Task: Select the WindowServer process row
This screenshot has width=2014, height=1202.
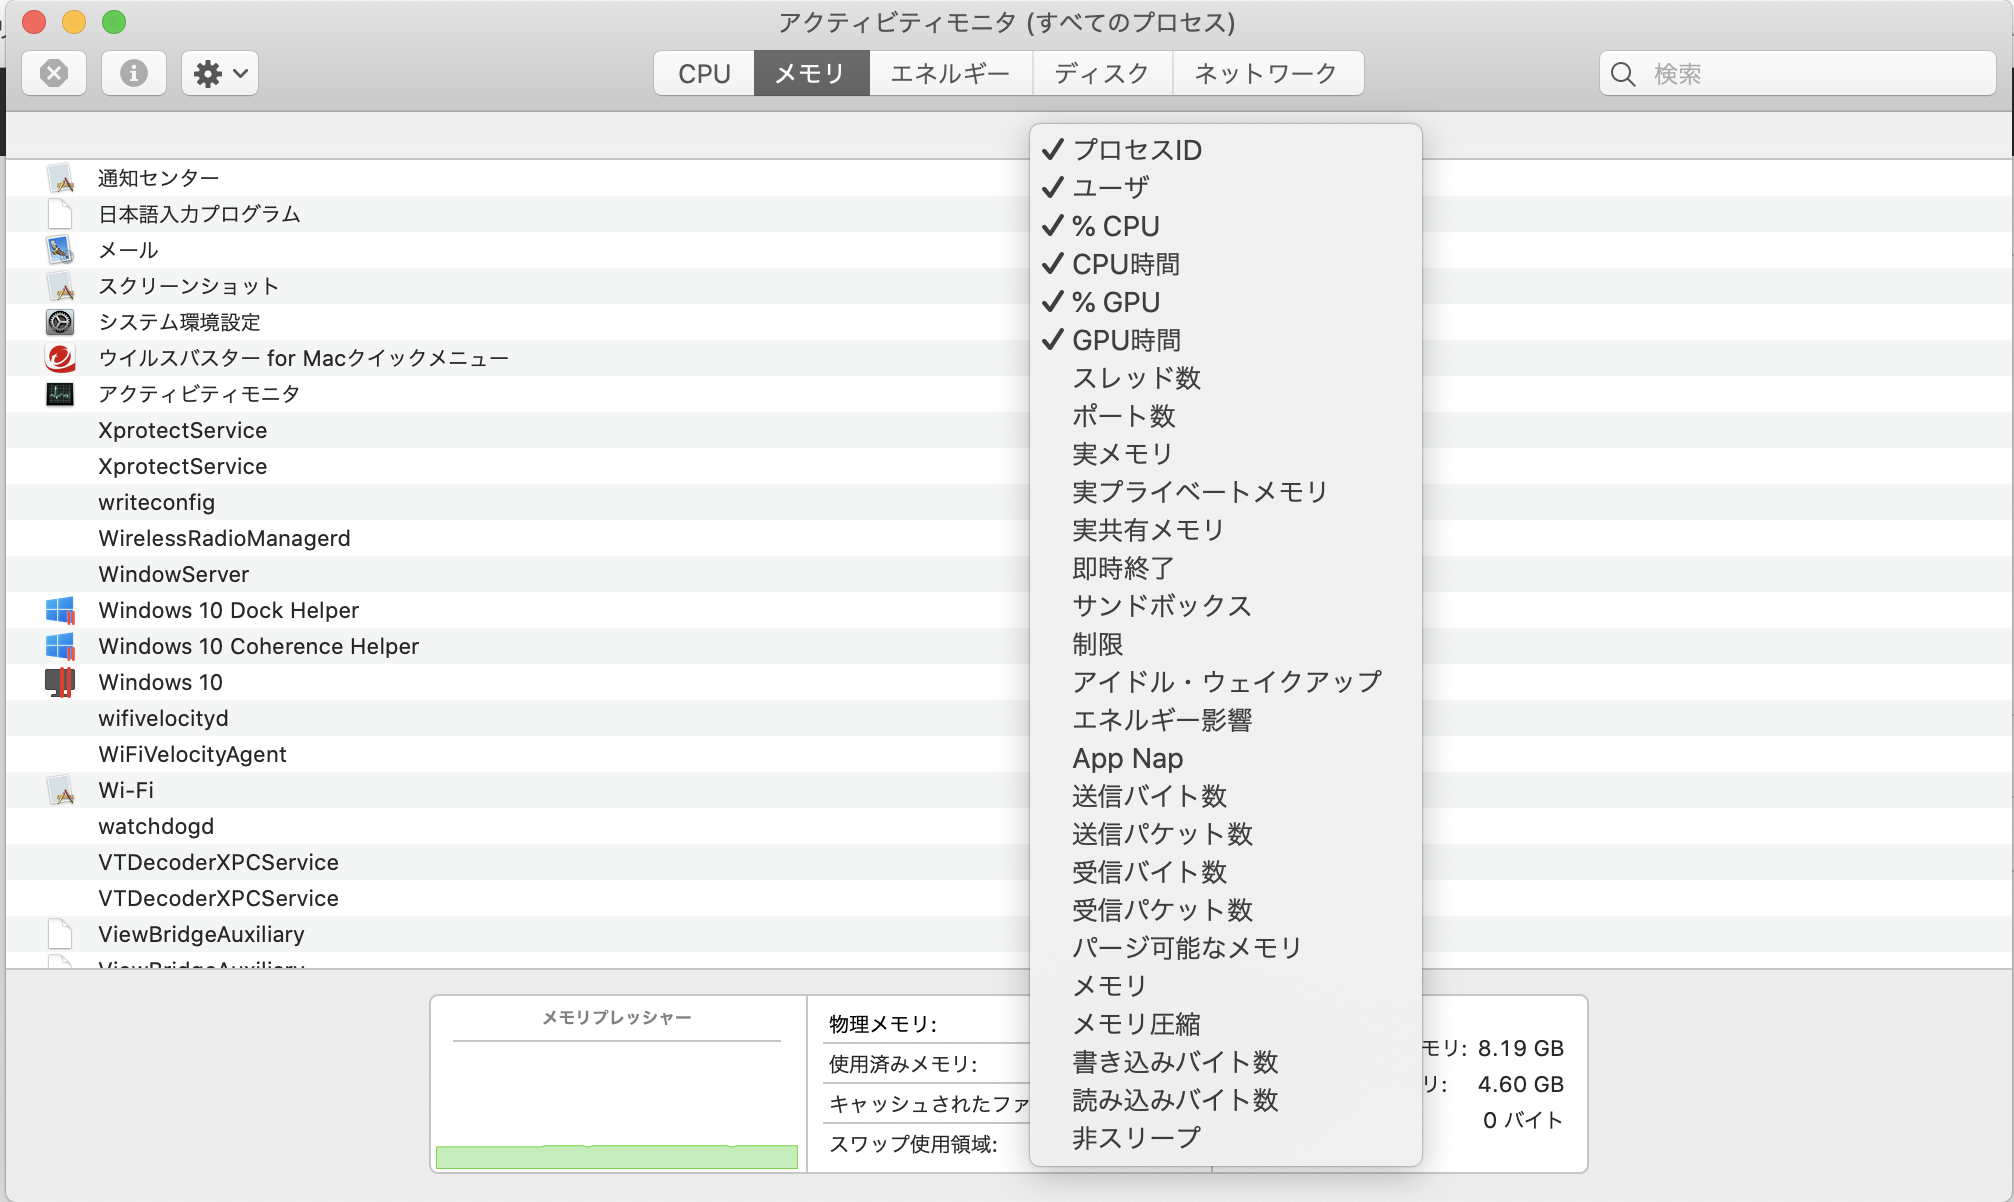Action: [x=174, y=574]
